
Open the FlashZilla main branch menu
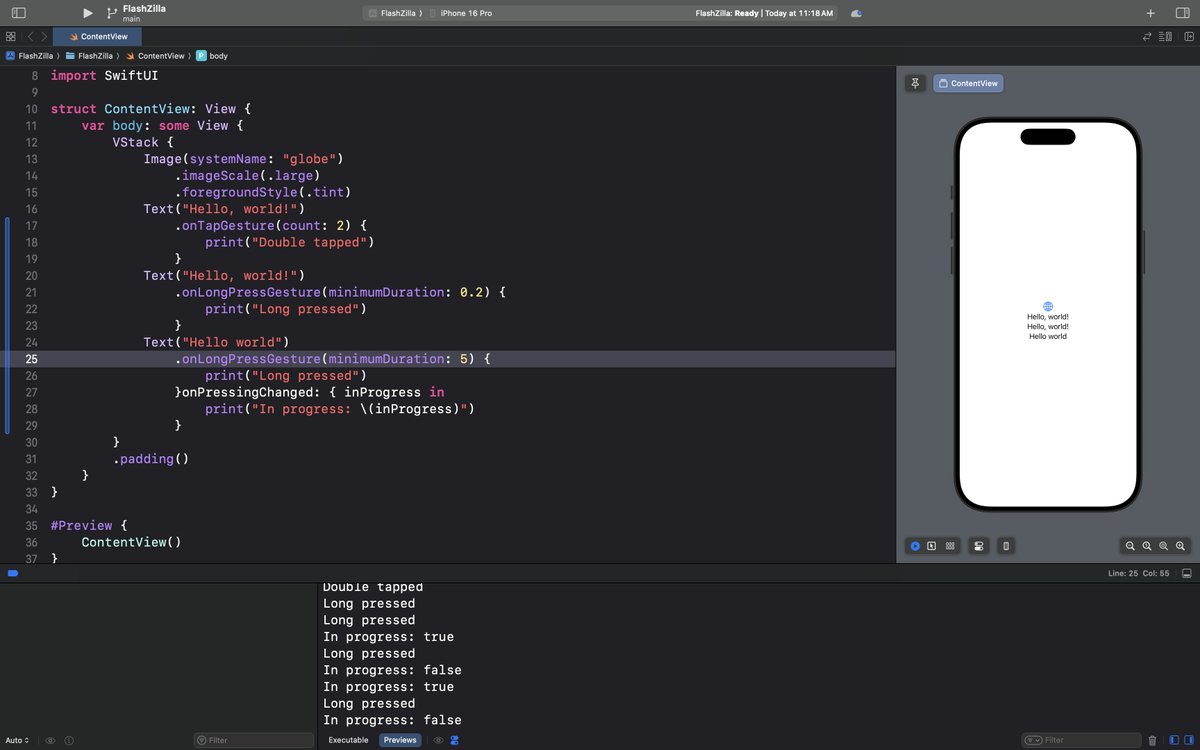[139, 13]
